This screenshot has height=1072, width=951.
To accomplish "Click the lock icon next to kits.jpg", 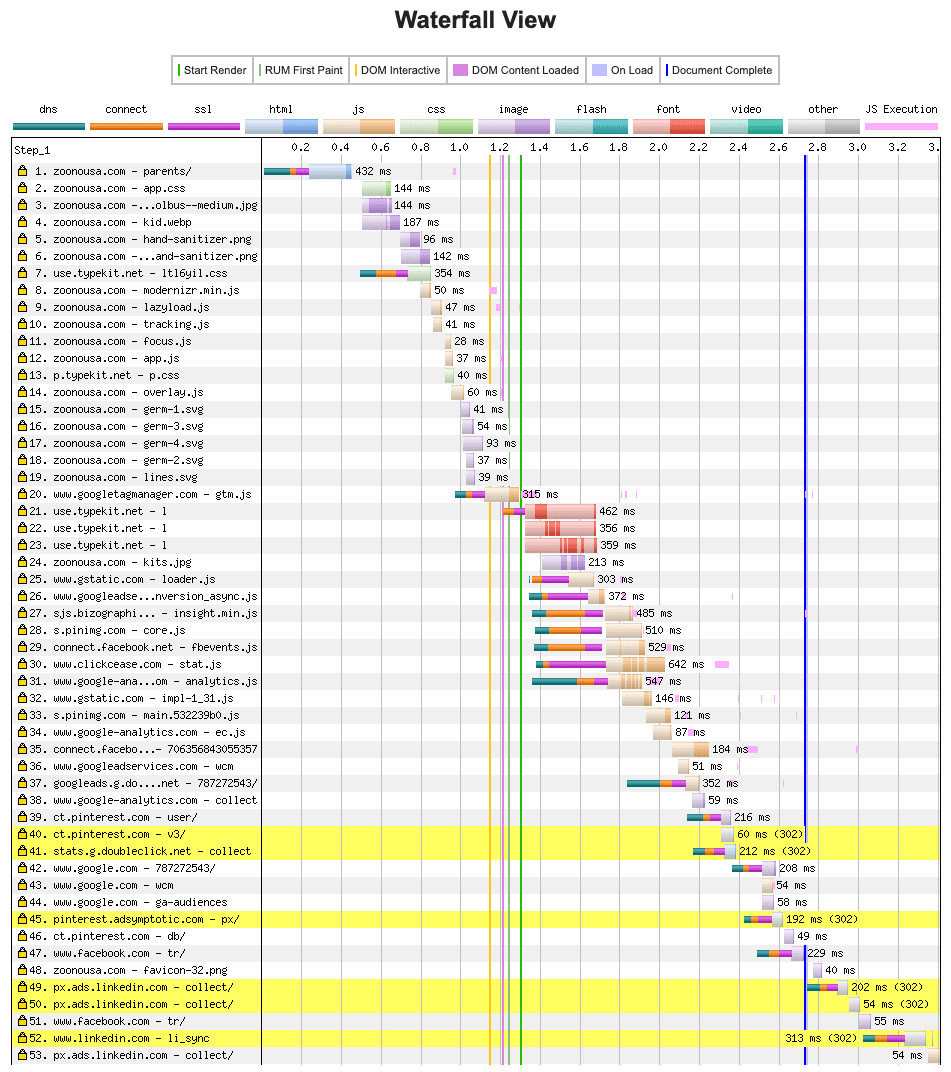I will pyautogui.click(x=23, y=562).
